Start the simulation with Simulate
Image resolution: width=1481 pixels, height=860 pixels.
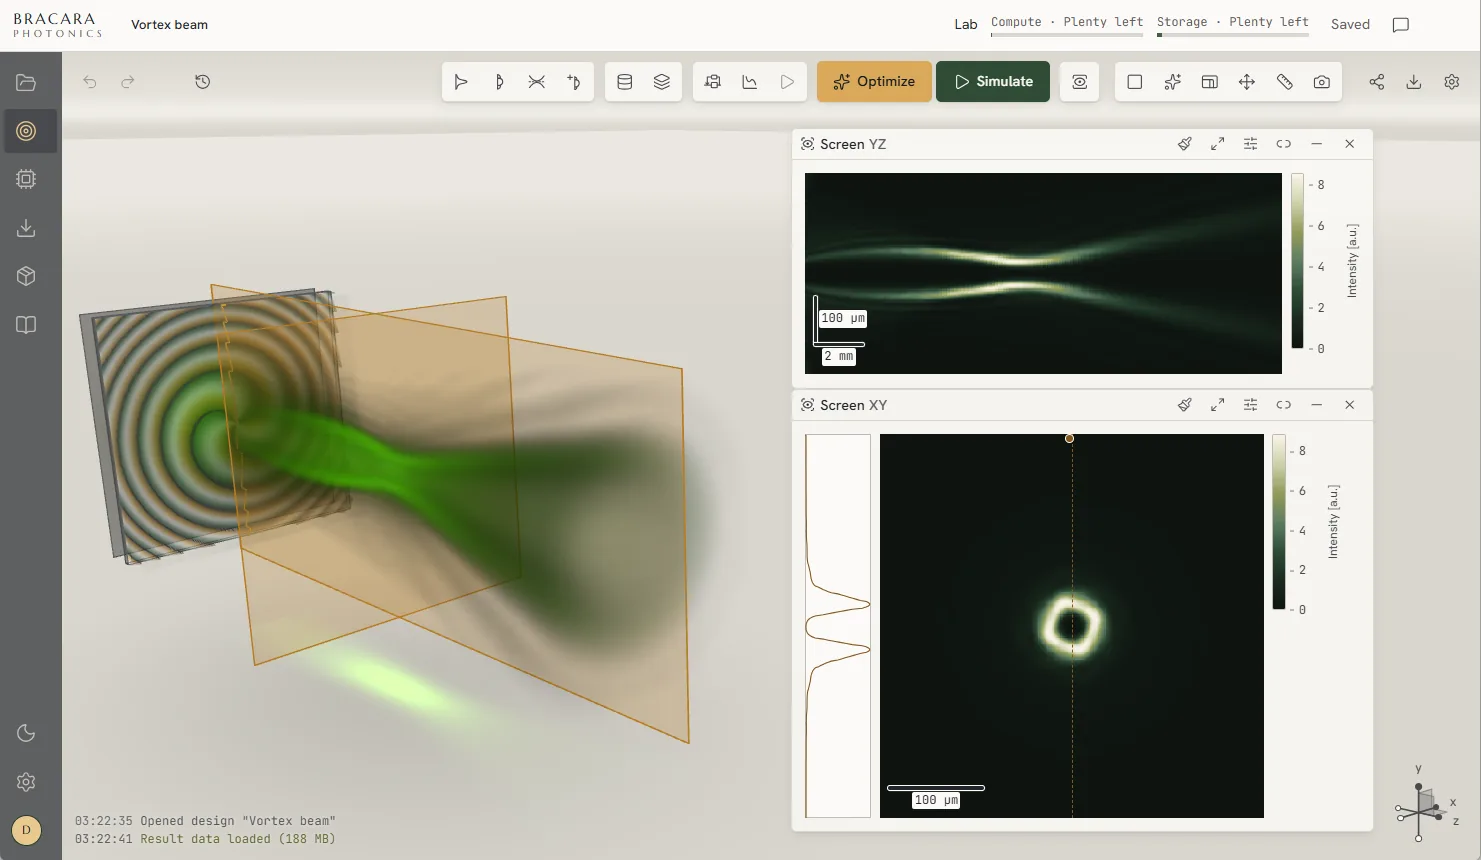[x=993, y=82]
